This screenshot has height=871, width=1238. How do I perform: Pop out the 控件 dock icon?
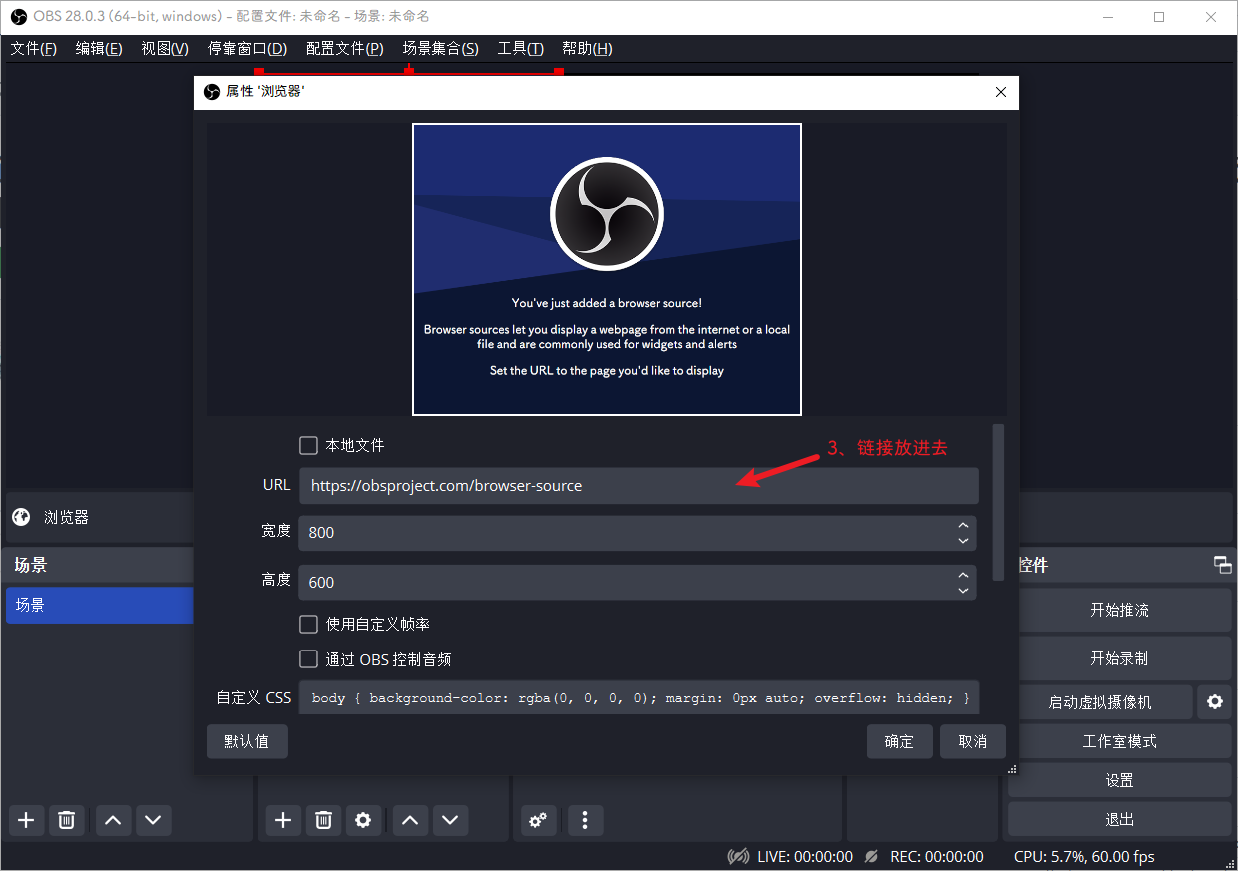tap(1222, 565)
